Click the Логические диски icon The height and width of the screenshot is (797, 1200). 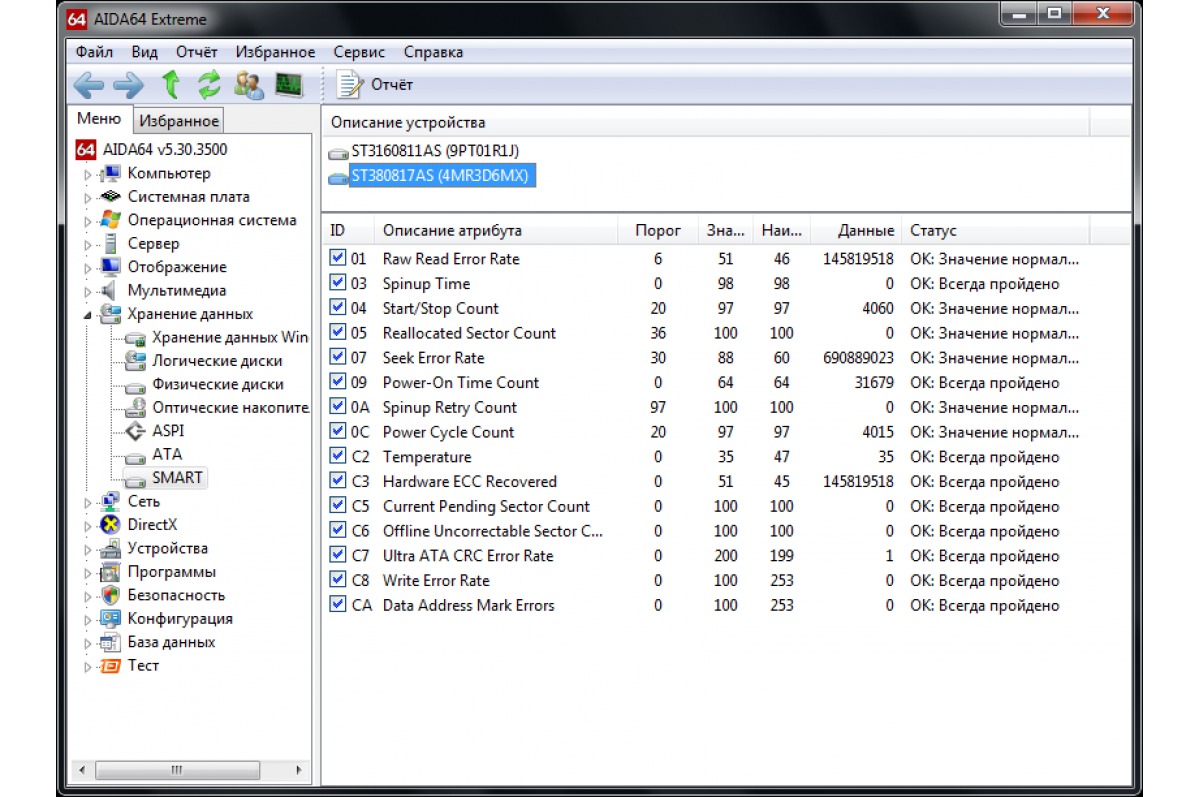pyautogui.click(x=135, y=361)
